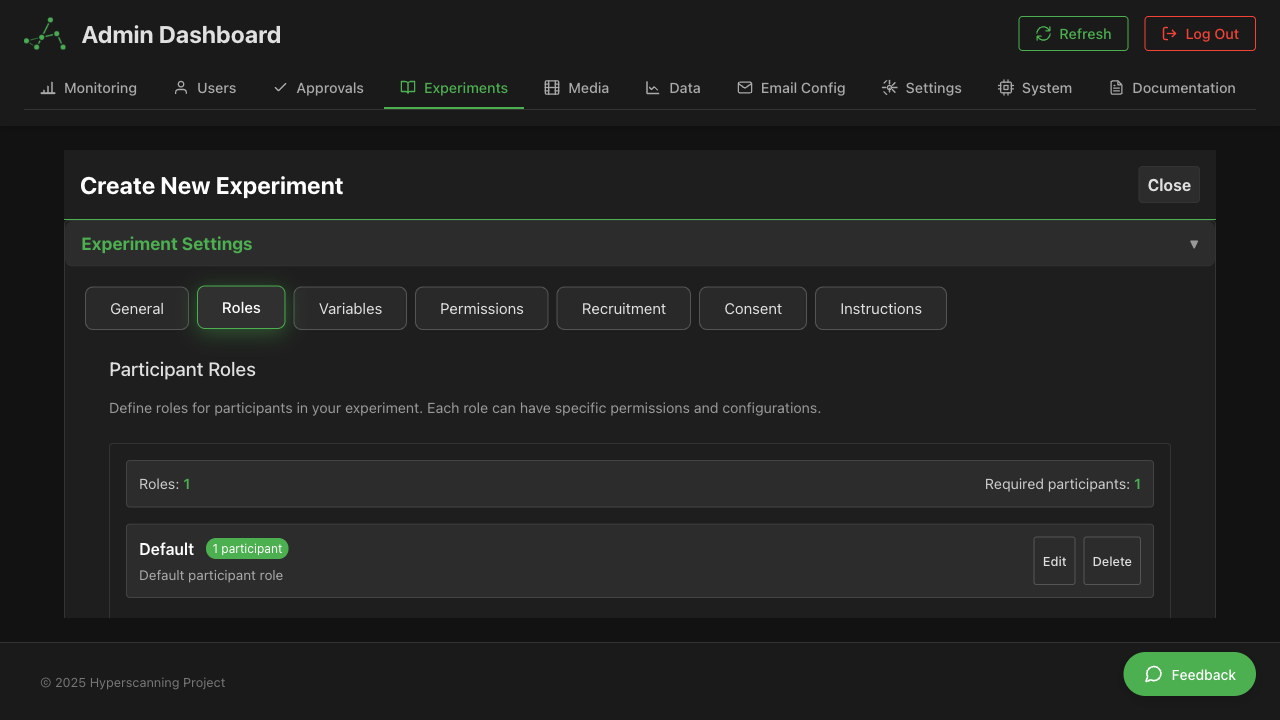Click the checkmark Approvals icon
1280x720 pixels.
pos(280,88)
